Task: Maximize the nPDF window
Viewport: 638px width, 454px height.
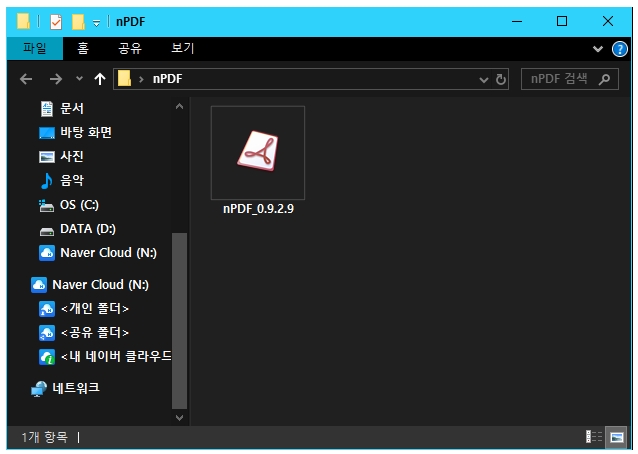Action: pos(562,21)
